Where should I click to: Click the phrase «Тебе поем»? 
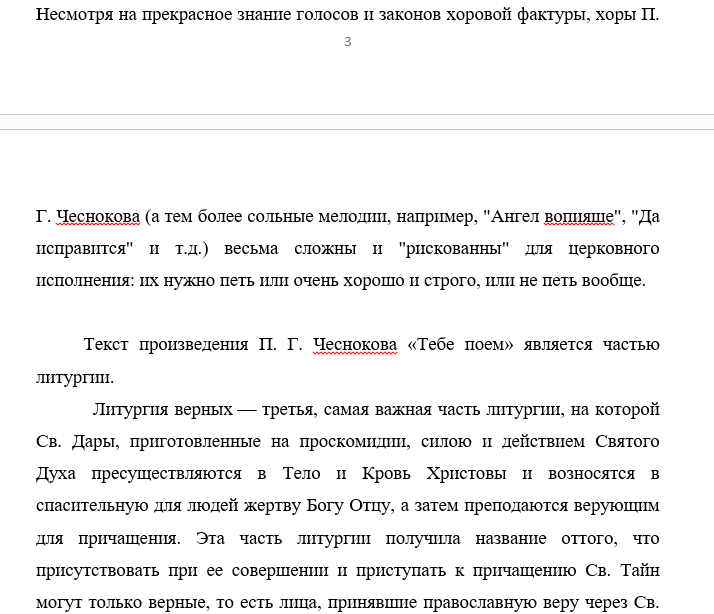pos(460,344)
